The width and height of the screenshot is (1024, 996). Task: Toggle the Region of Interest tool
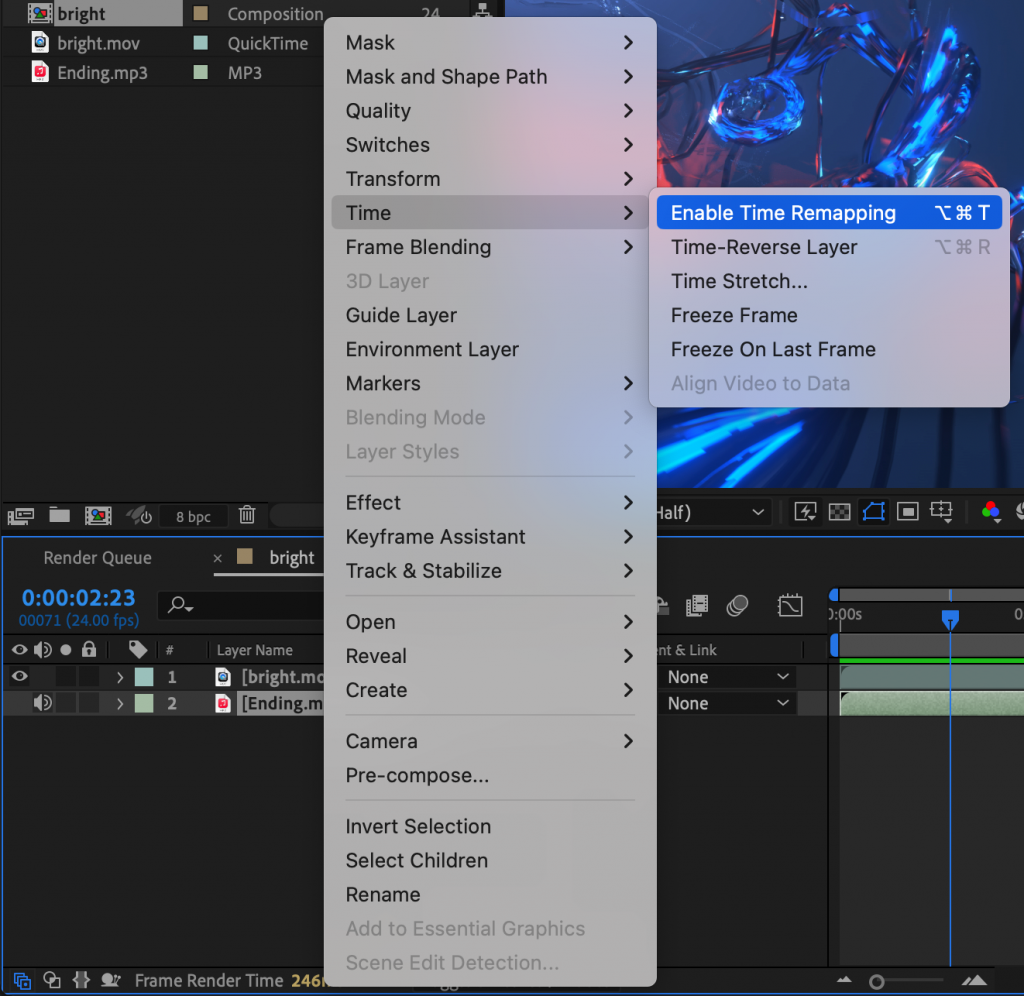coord(907,512)
